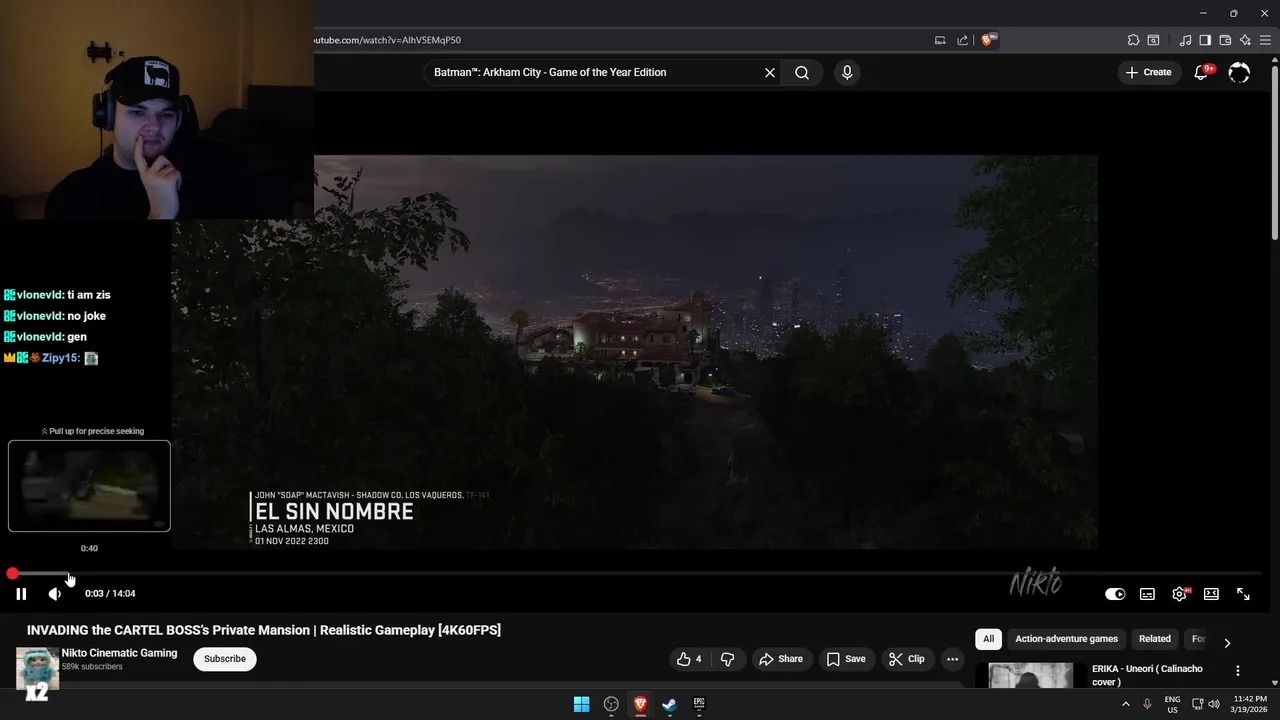Install or cast icon in address bar

(x=940, y=40)
